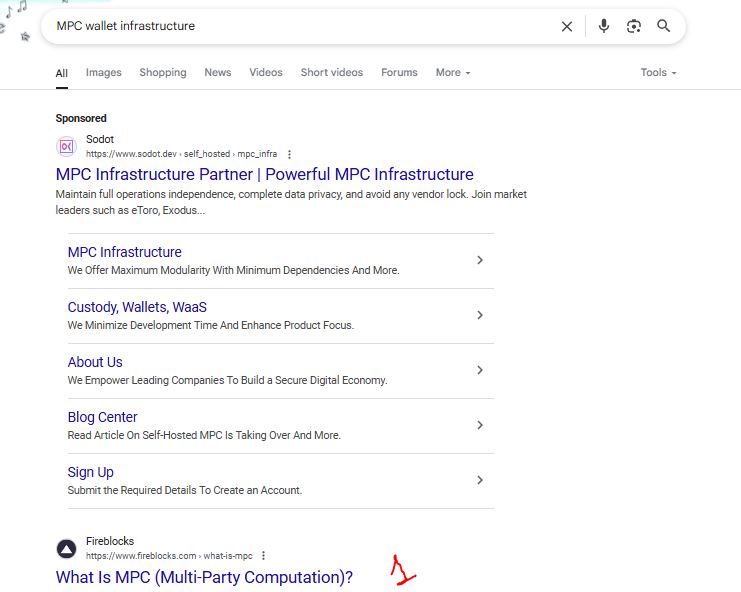This screenshot has height=592, width=741.
Task: Click the Sodot favicon logo
Action: pos(67,146)
